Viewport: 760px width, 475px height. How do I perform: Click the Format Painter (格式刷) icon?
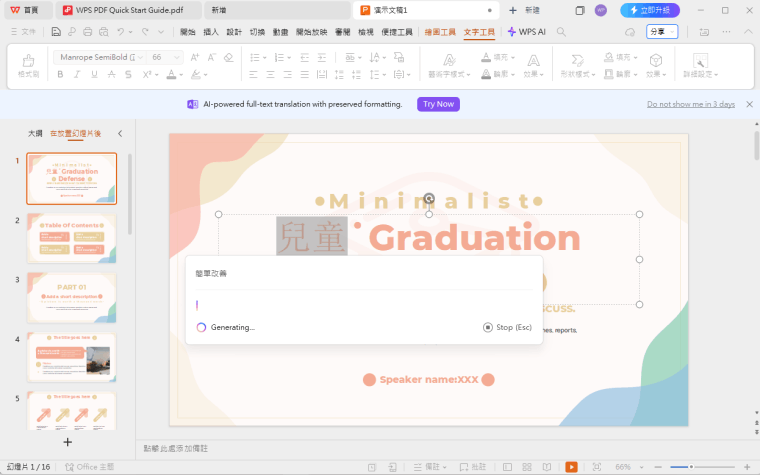click(29, 60)
